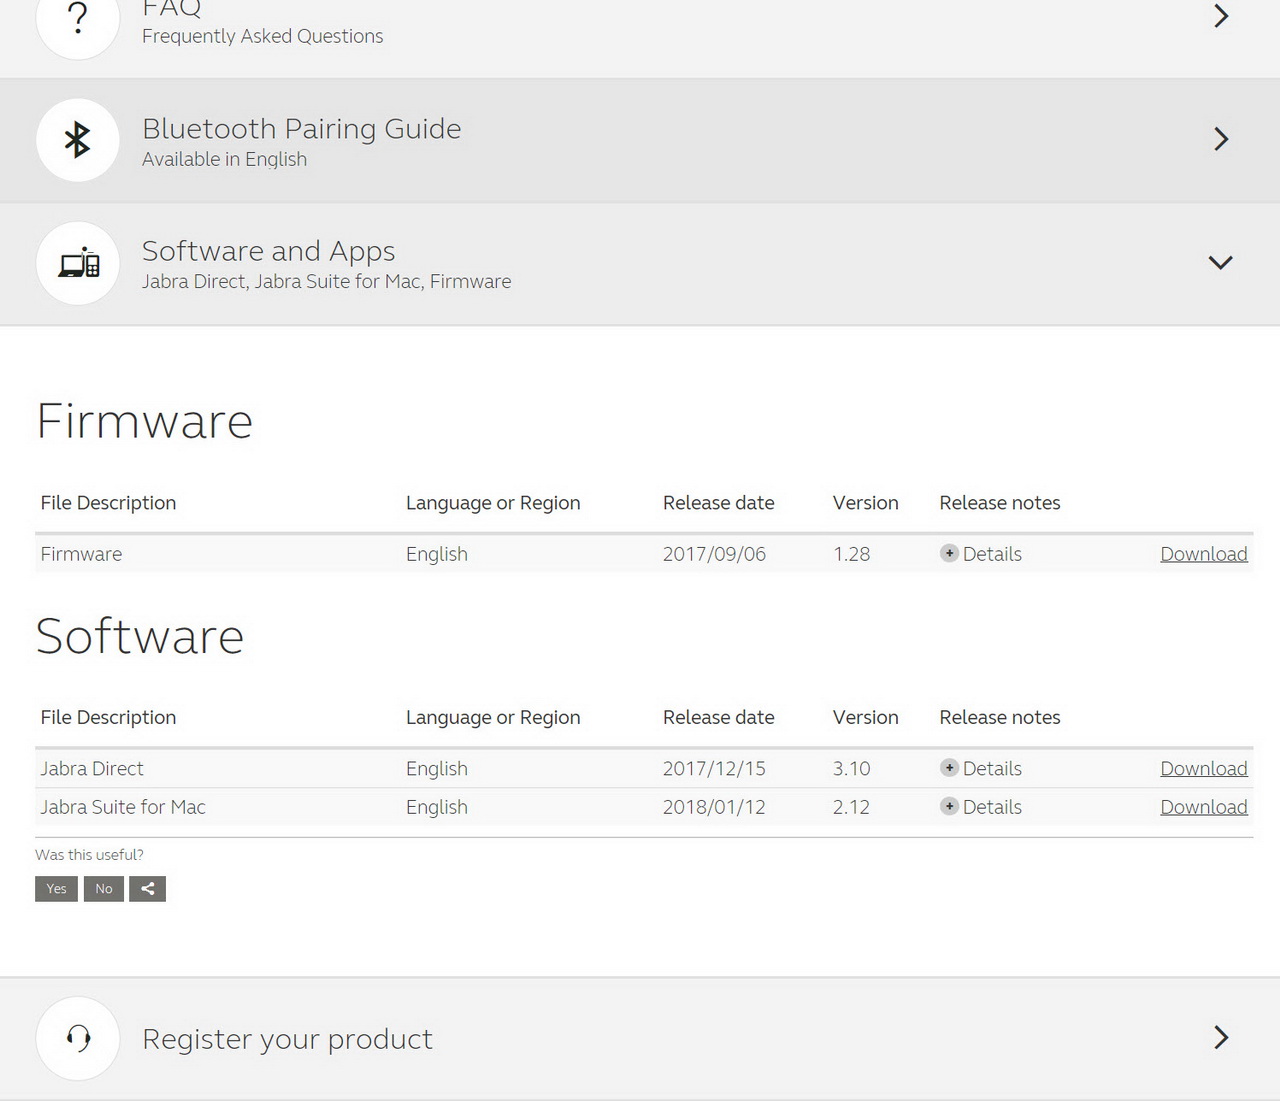Click Jabra Direct file description

pos(92,768)
